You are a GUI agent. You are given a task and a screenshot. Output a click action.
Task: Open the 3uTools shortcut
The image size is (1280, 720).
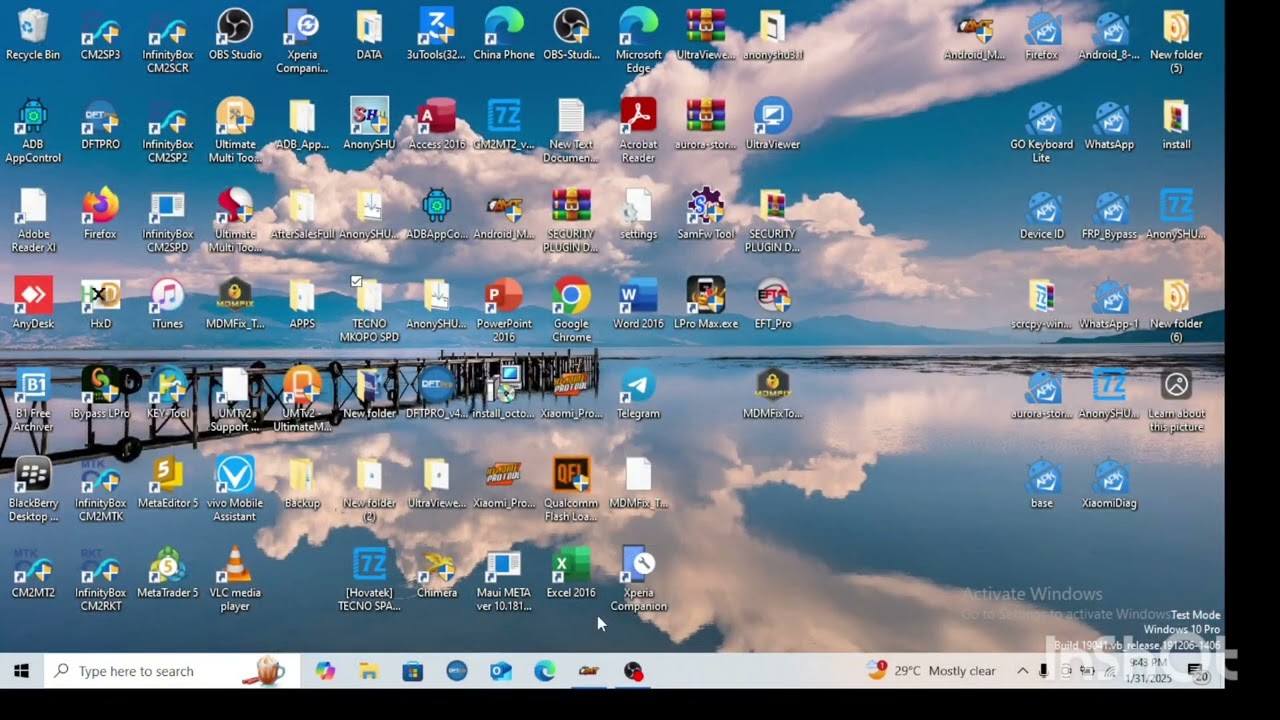coord(436,34)
